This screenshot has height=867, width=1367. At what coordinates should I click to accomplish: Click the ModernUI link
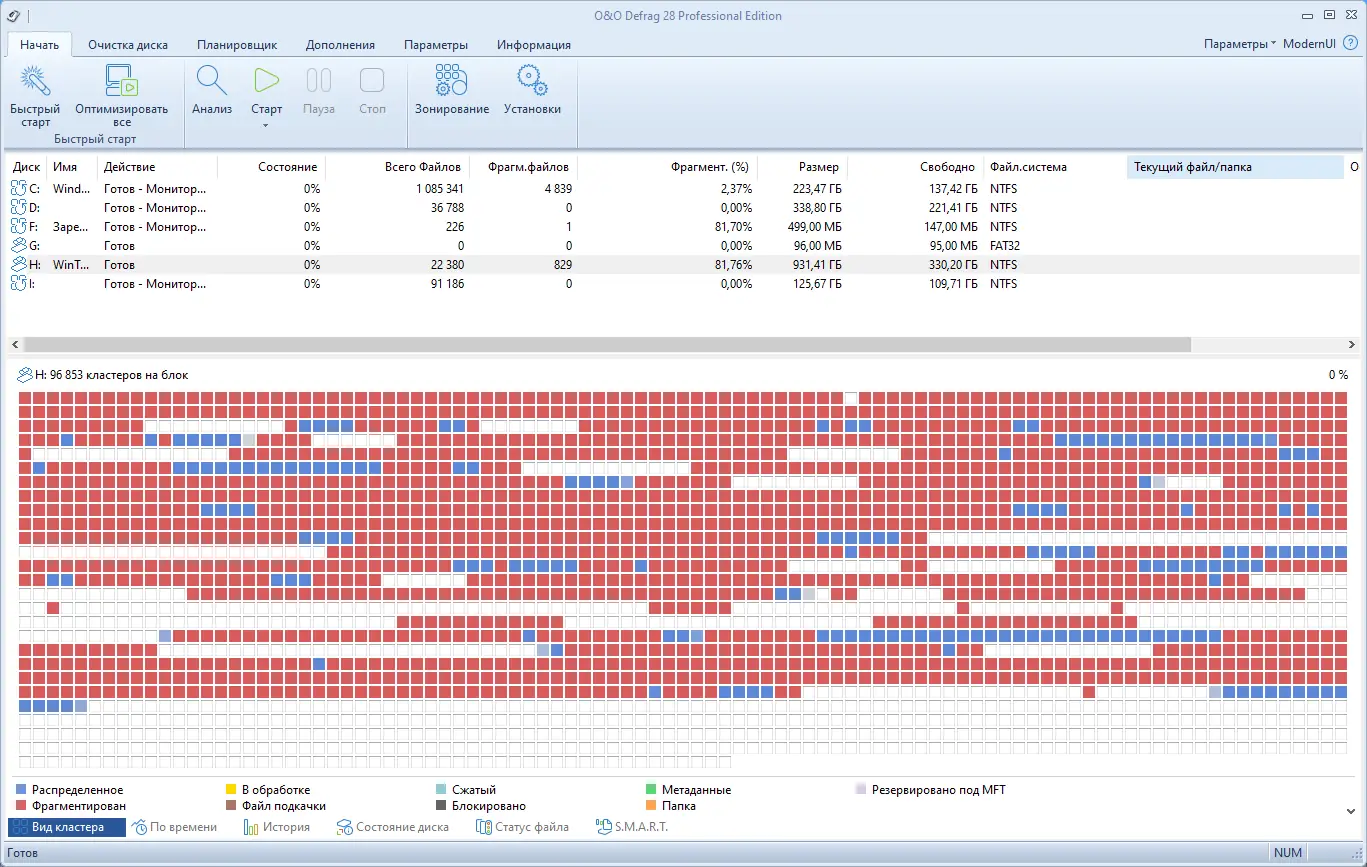(x=1311, y=44)
